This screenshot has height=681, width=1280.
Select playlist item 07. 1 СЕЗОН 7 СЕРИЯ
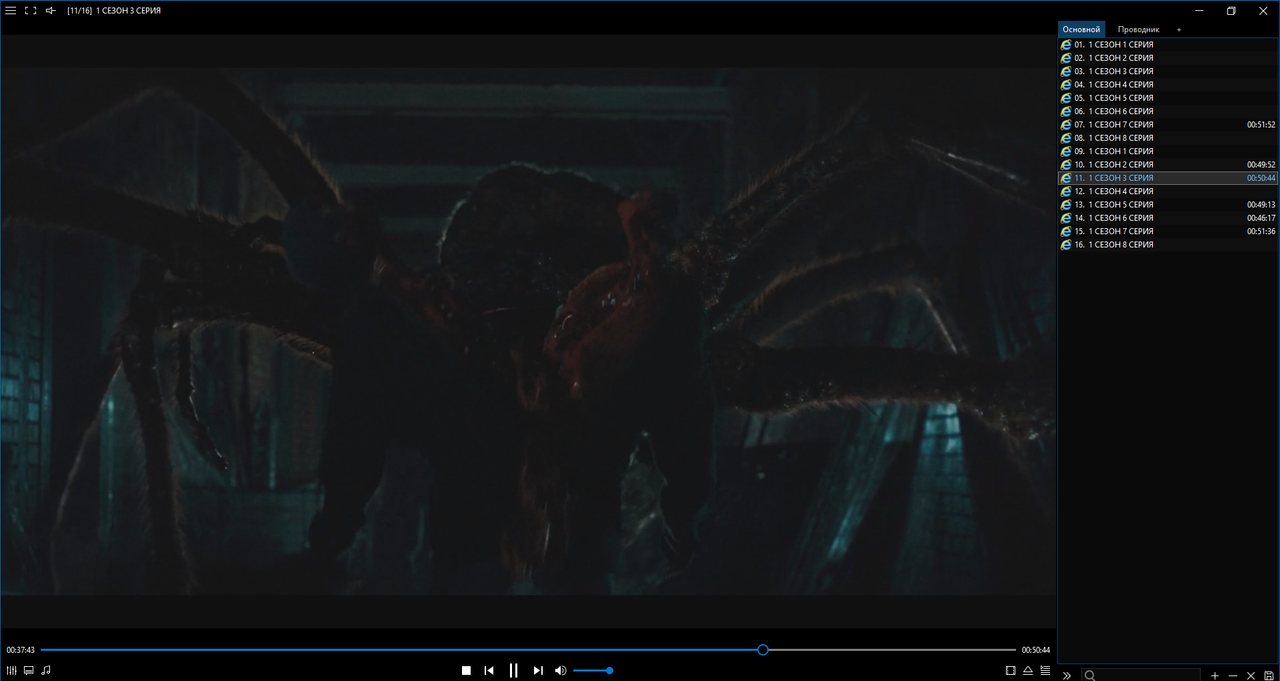(x=1168, y=125)
